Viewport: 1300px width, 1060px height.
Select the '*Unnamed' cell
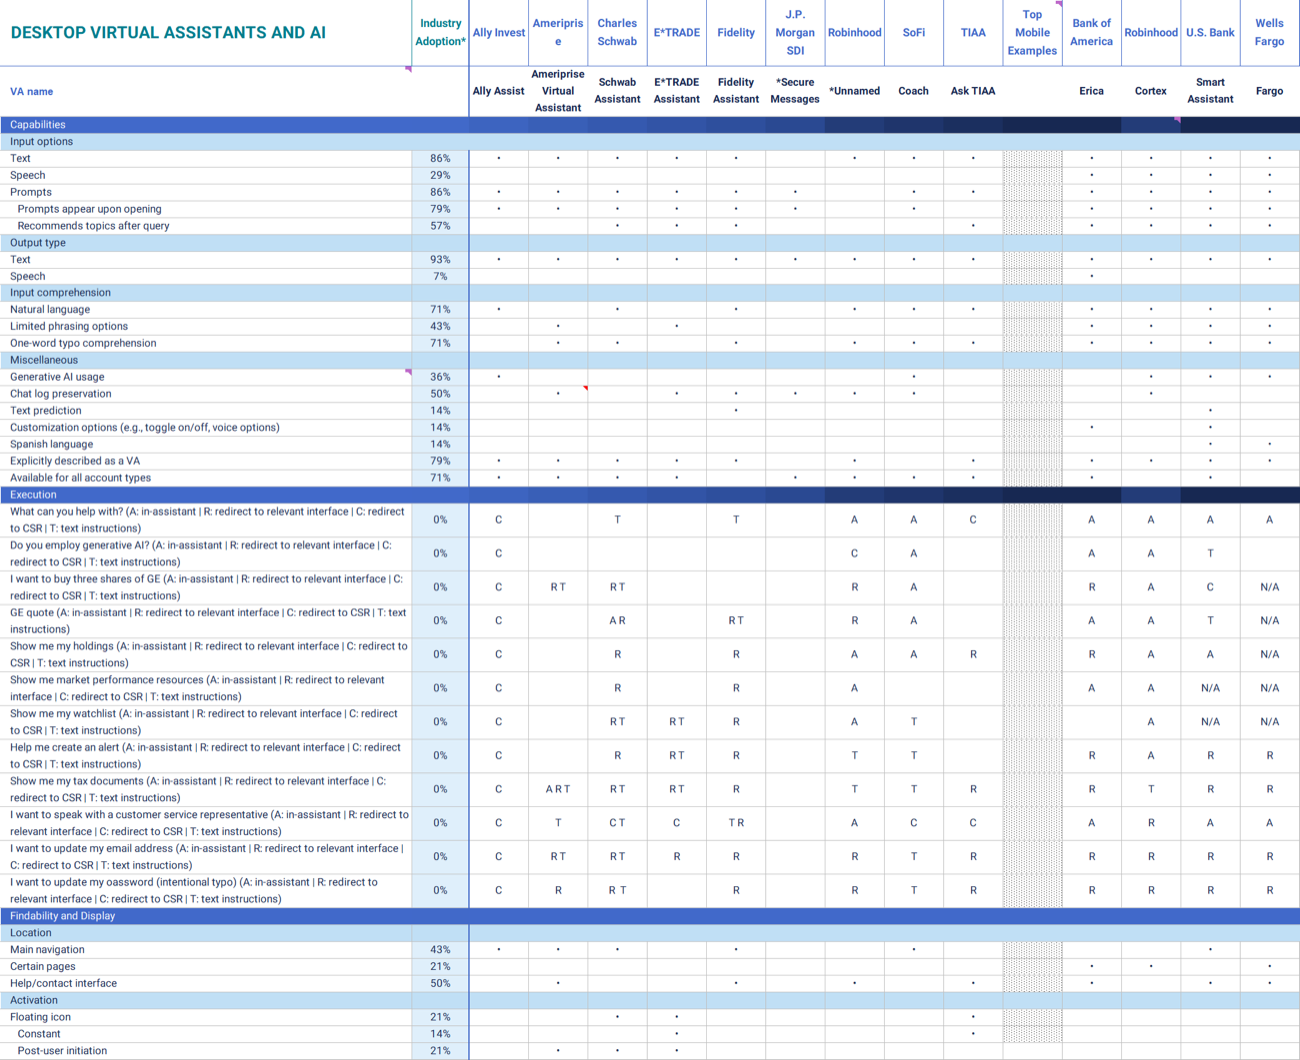[855, 91]
